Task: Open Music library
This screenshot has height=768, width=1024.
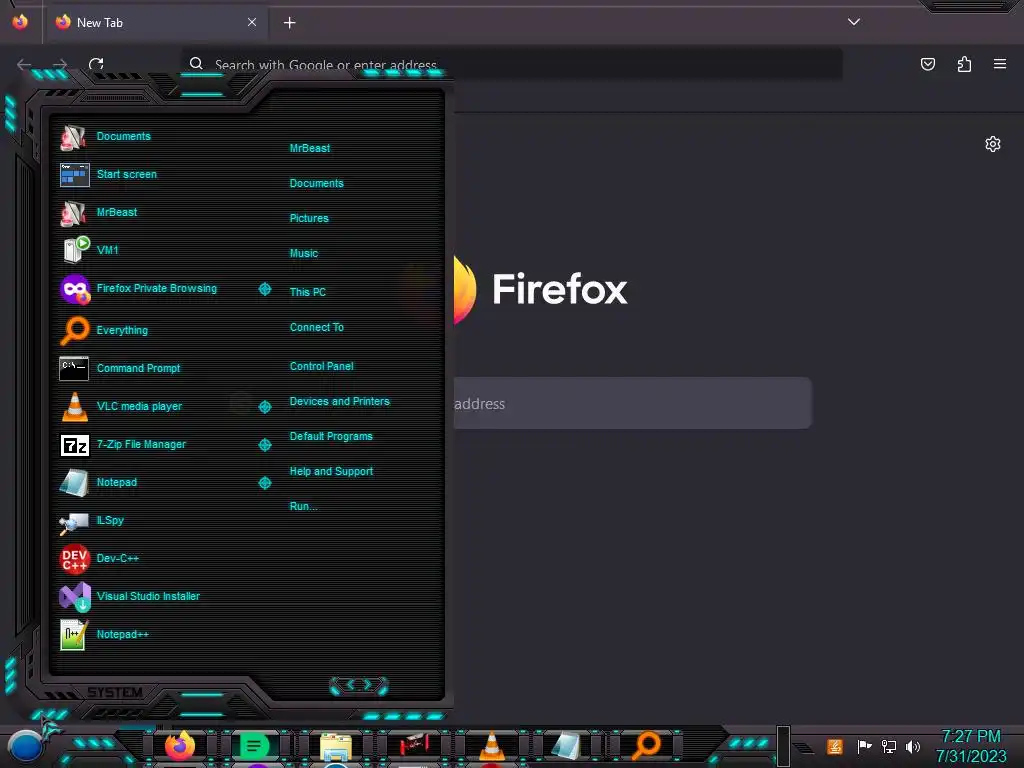Action: point(304,253)
